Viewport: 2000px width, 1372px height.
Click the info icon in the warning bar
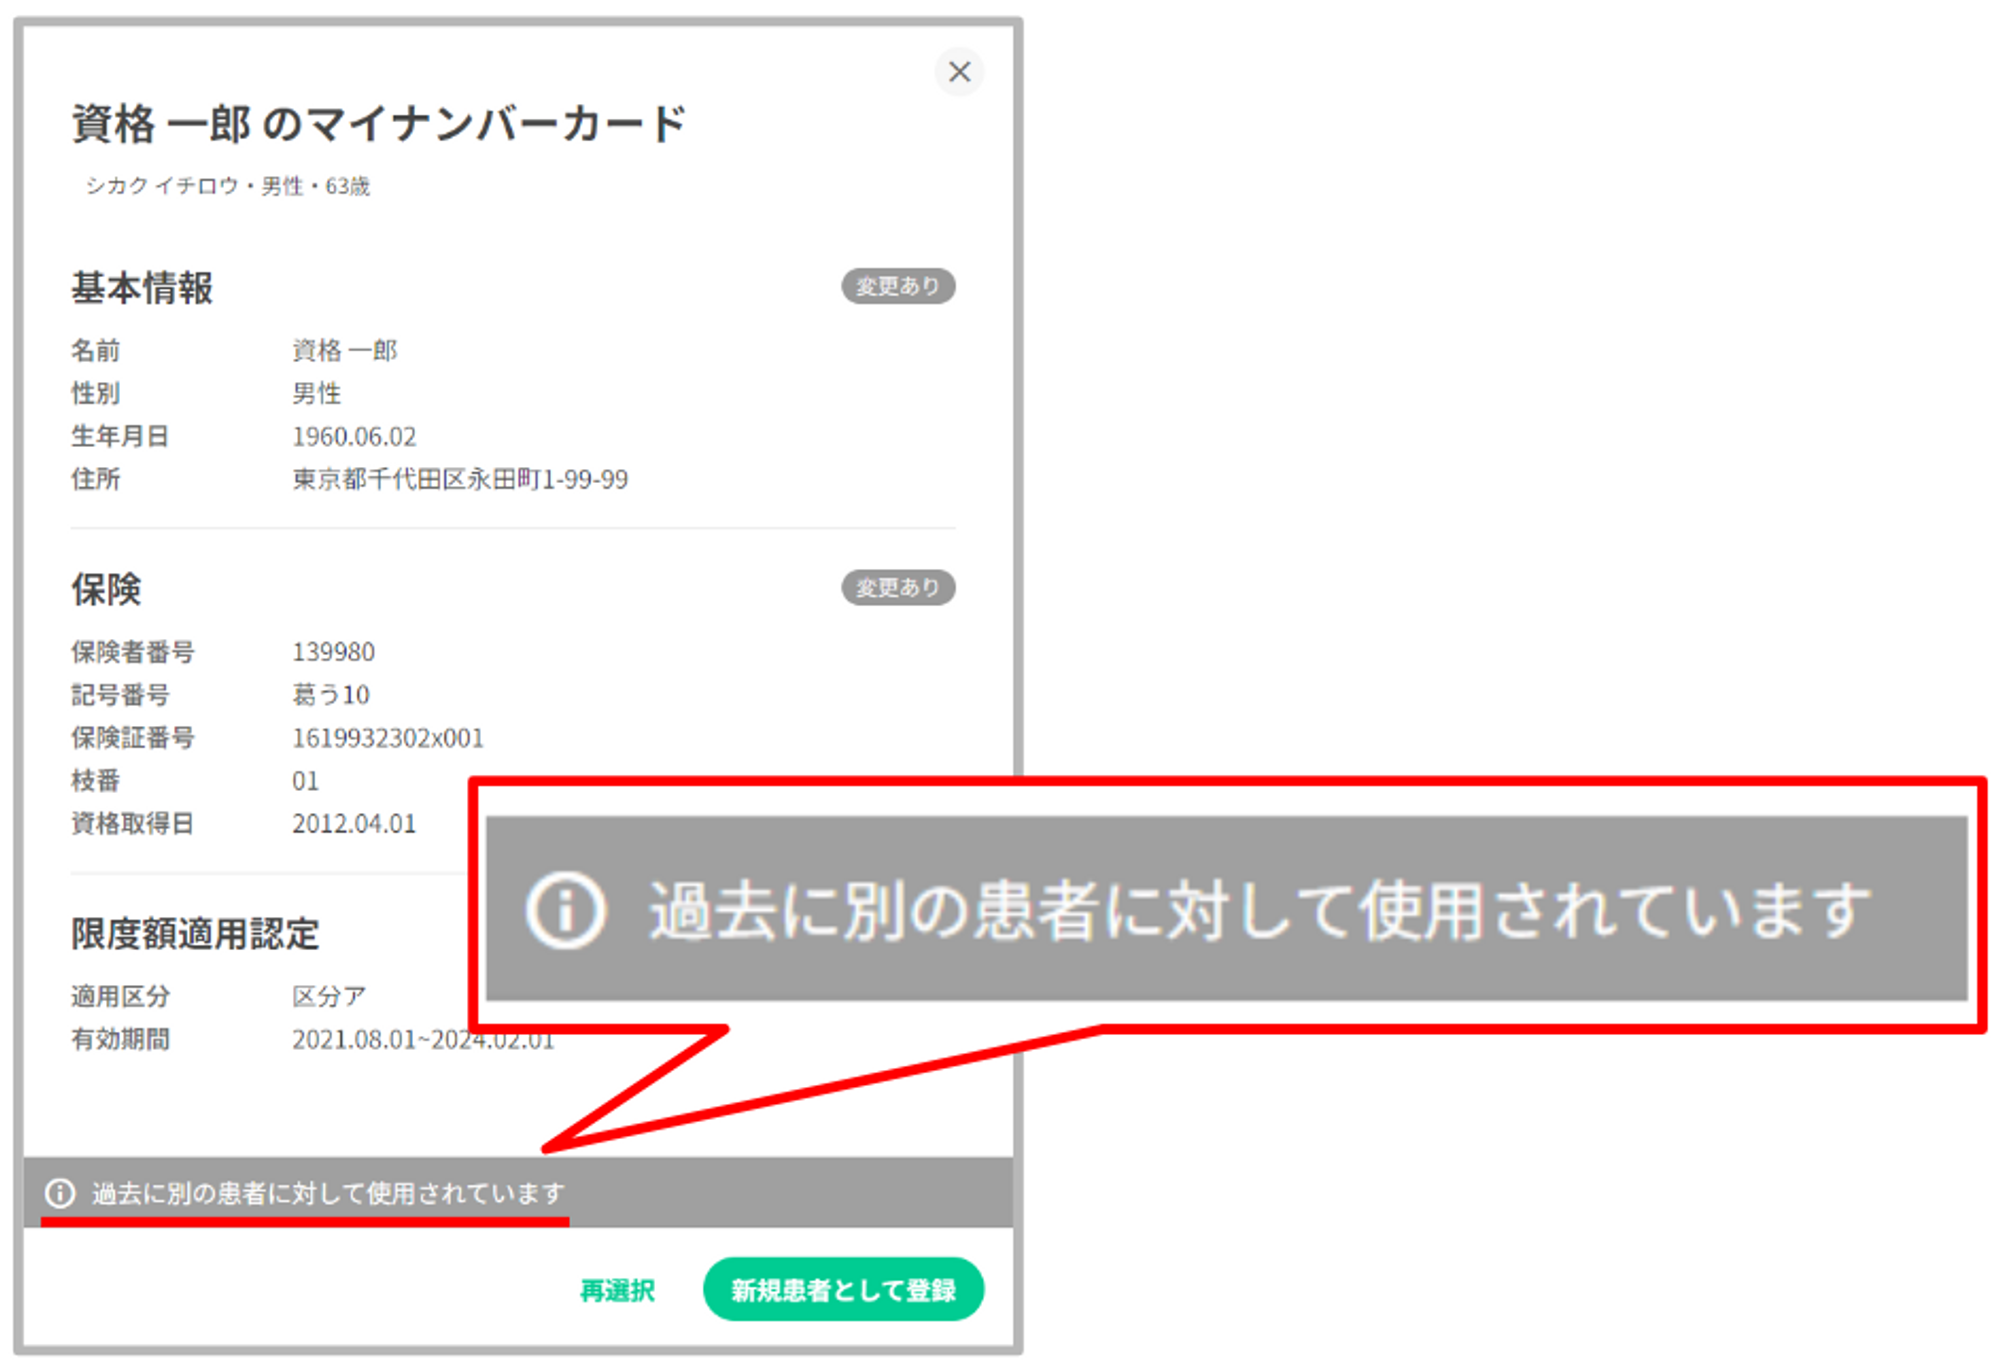pos(60,1192)
